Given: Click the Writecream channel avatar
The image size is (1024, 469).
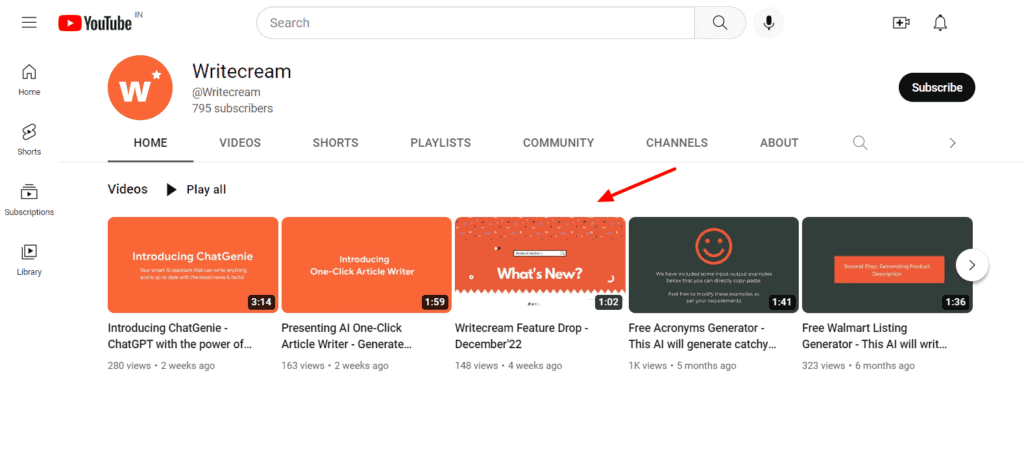Looking at the screenshot, I should 141,88.
